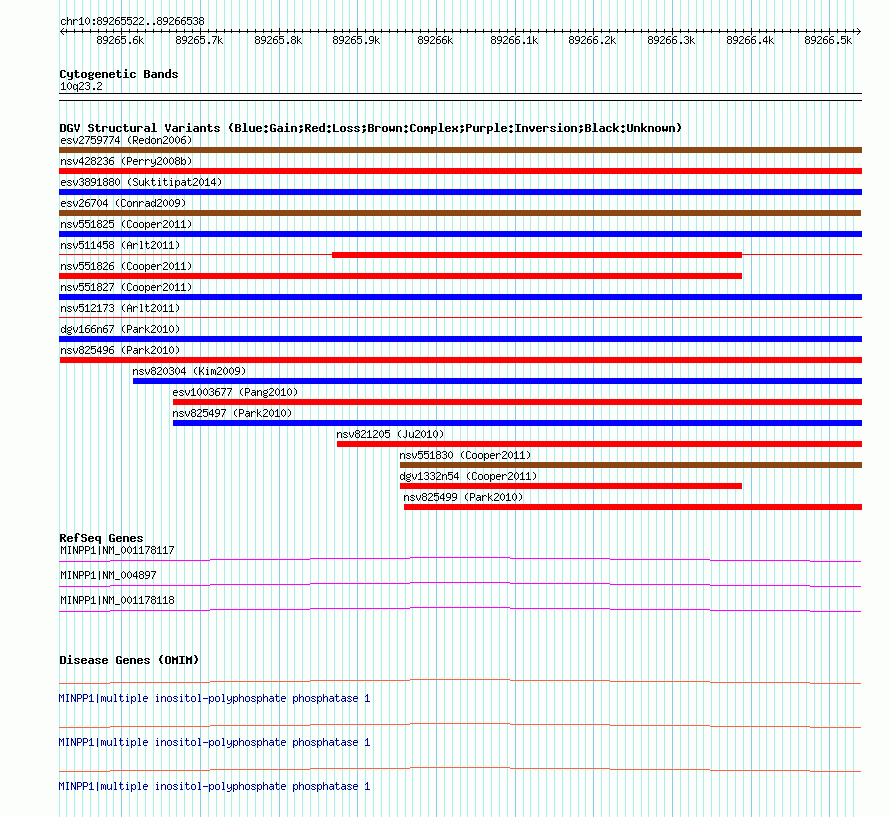Select the red nsv821205 loss bar
The height and width of the screenshot is (817, 890).
pos(599,444)
